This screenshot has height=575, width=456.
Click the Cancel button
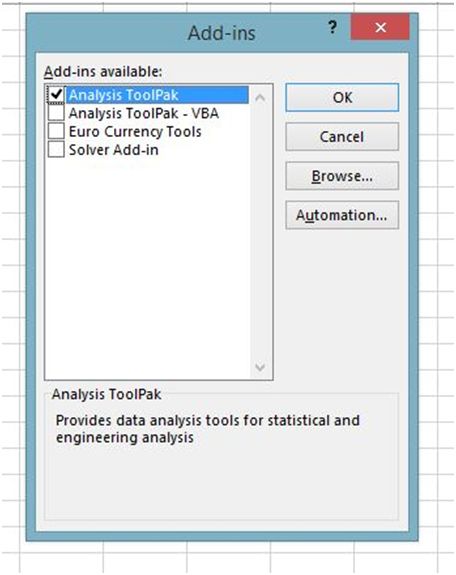(x=342, y=137)
